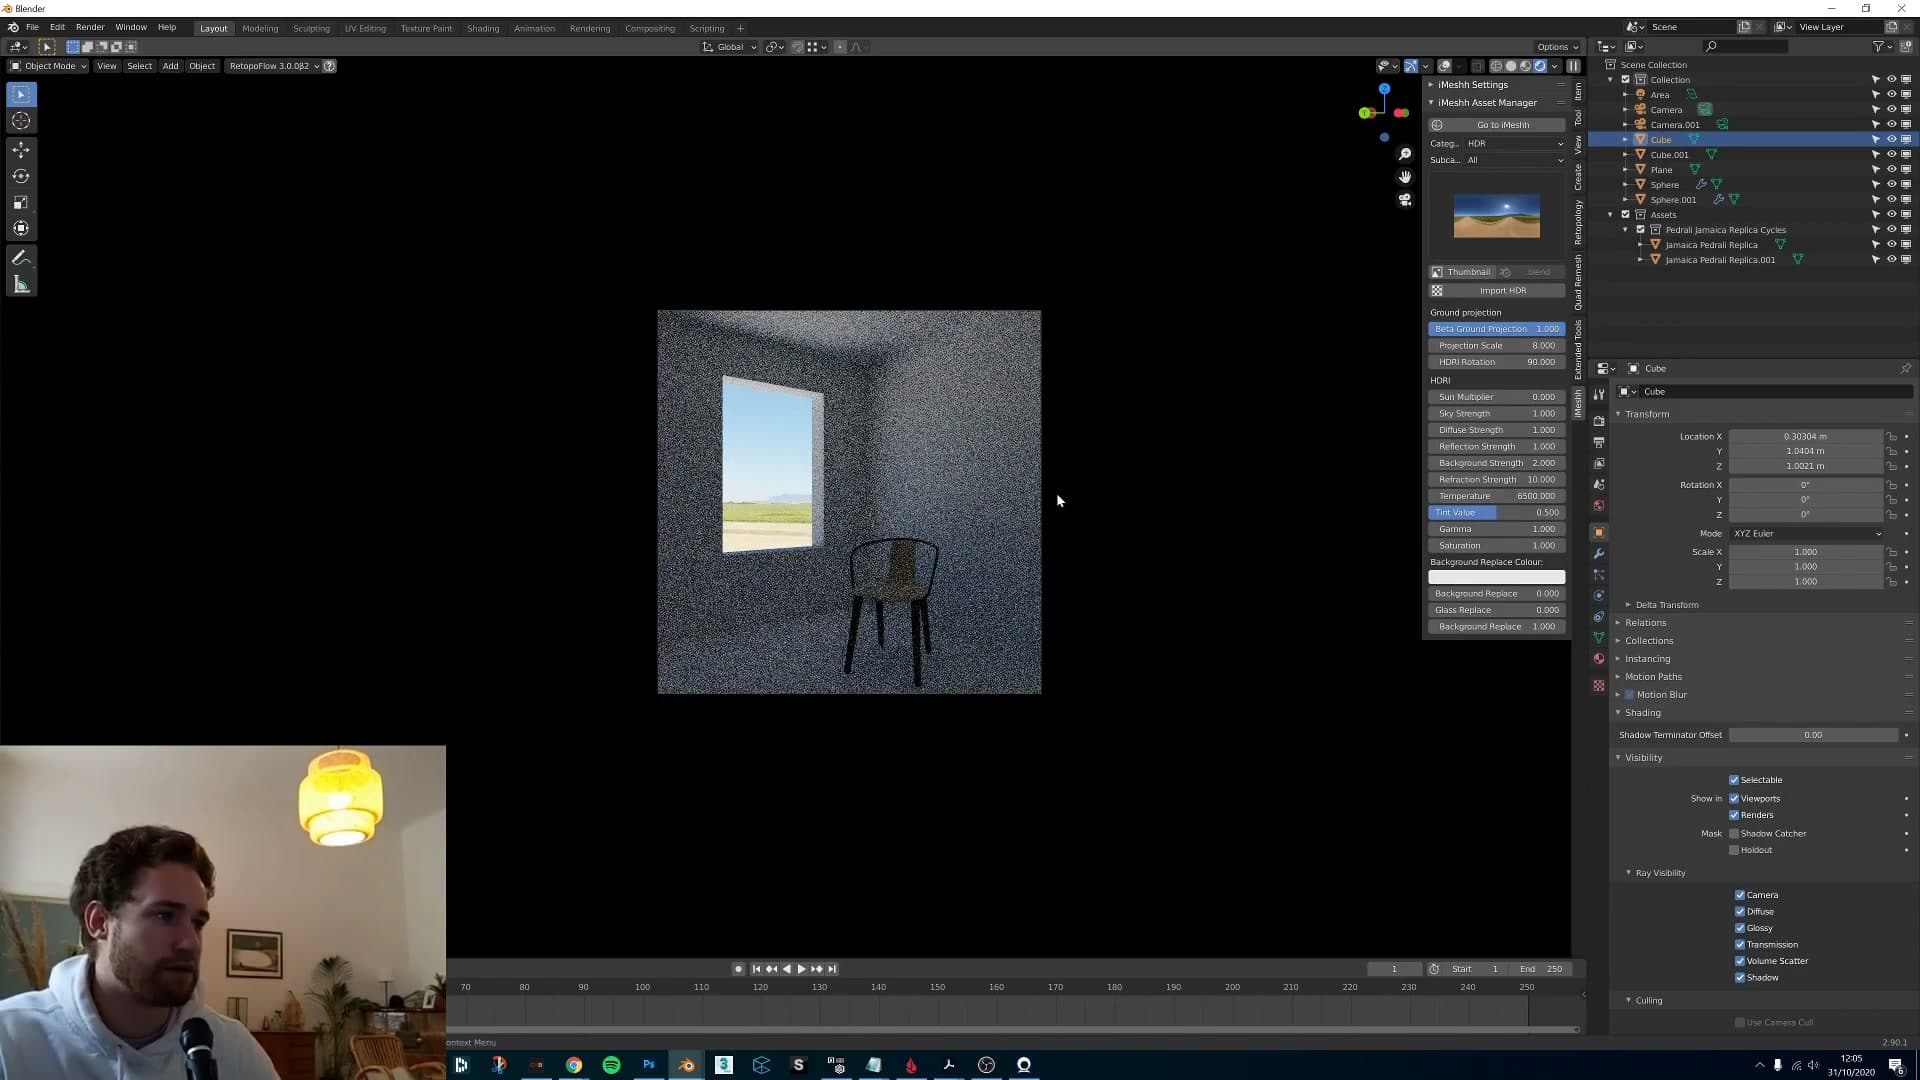1920x1080 pixels.
Task: Click the Go to iMeshh button
Action: point(1497,125)
